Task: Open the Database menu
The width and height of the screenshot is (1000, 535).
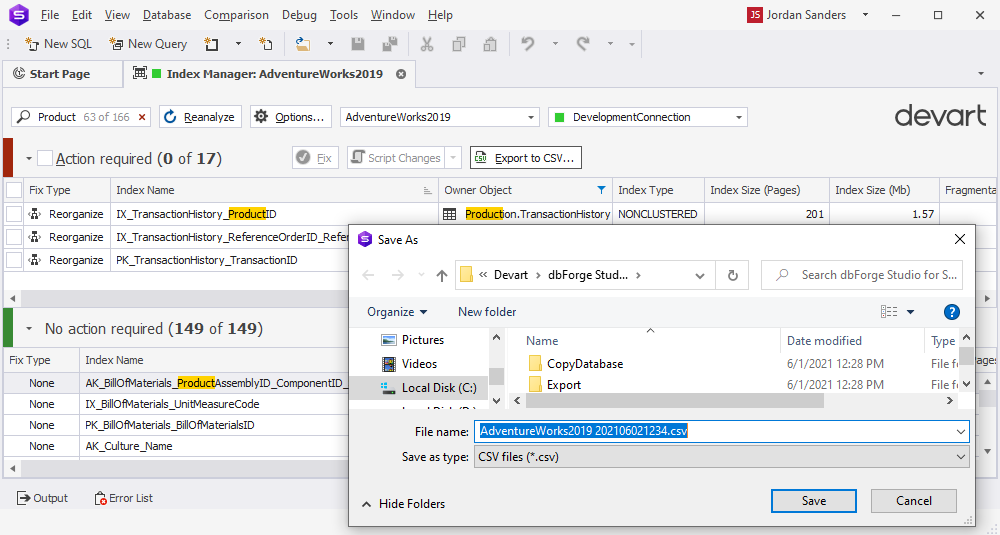Action: 167,15
